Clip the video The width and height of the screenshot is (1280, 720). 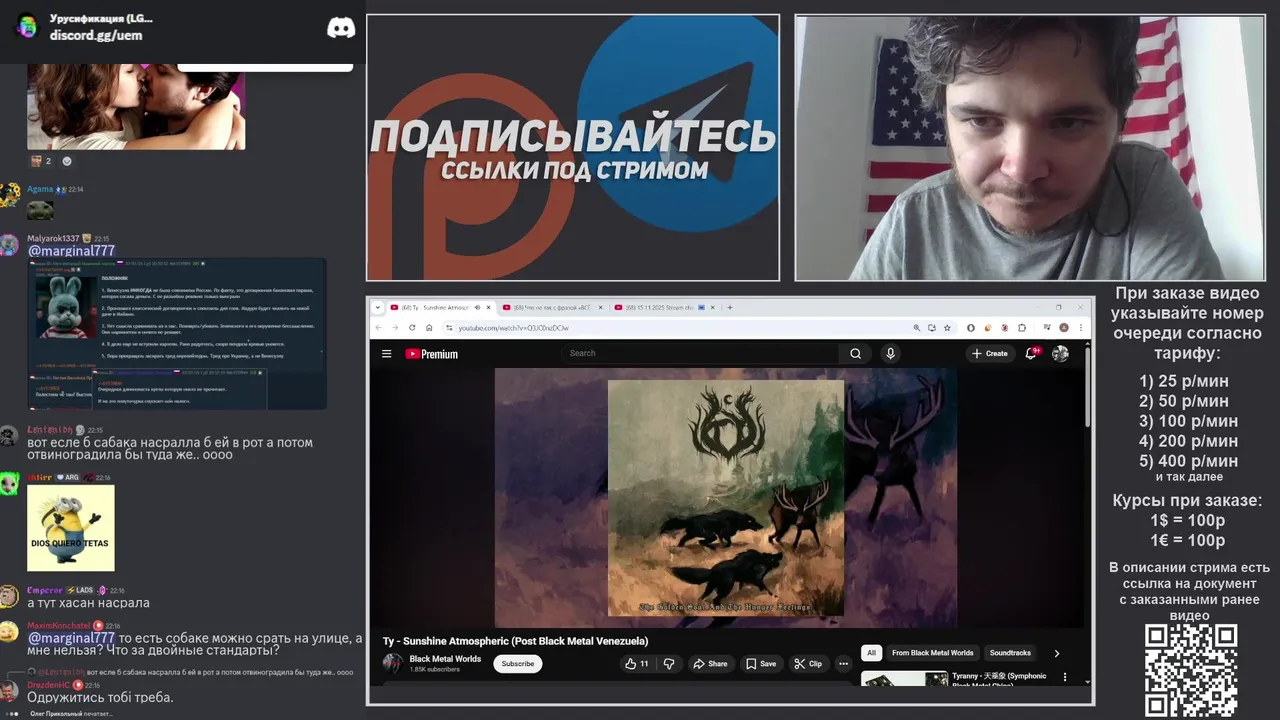[807, 663]
